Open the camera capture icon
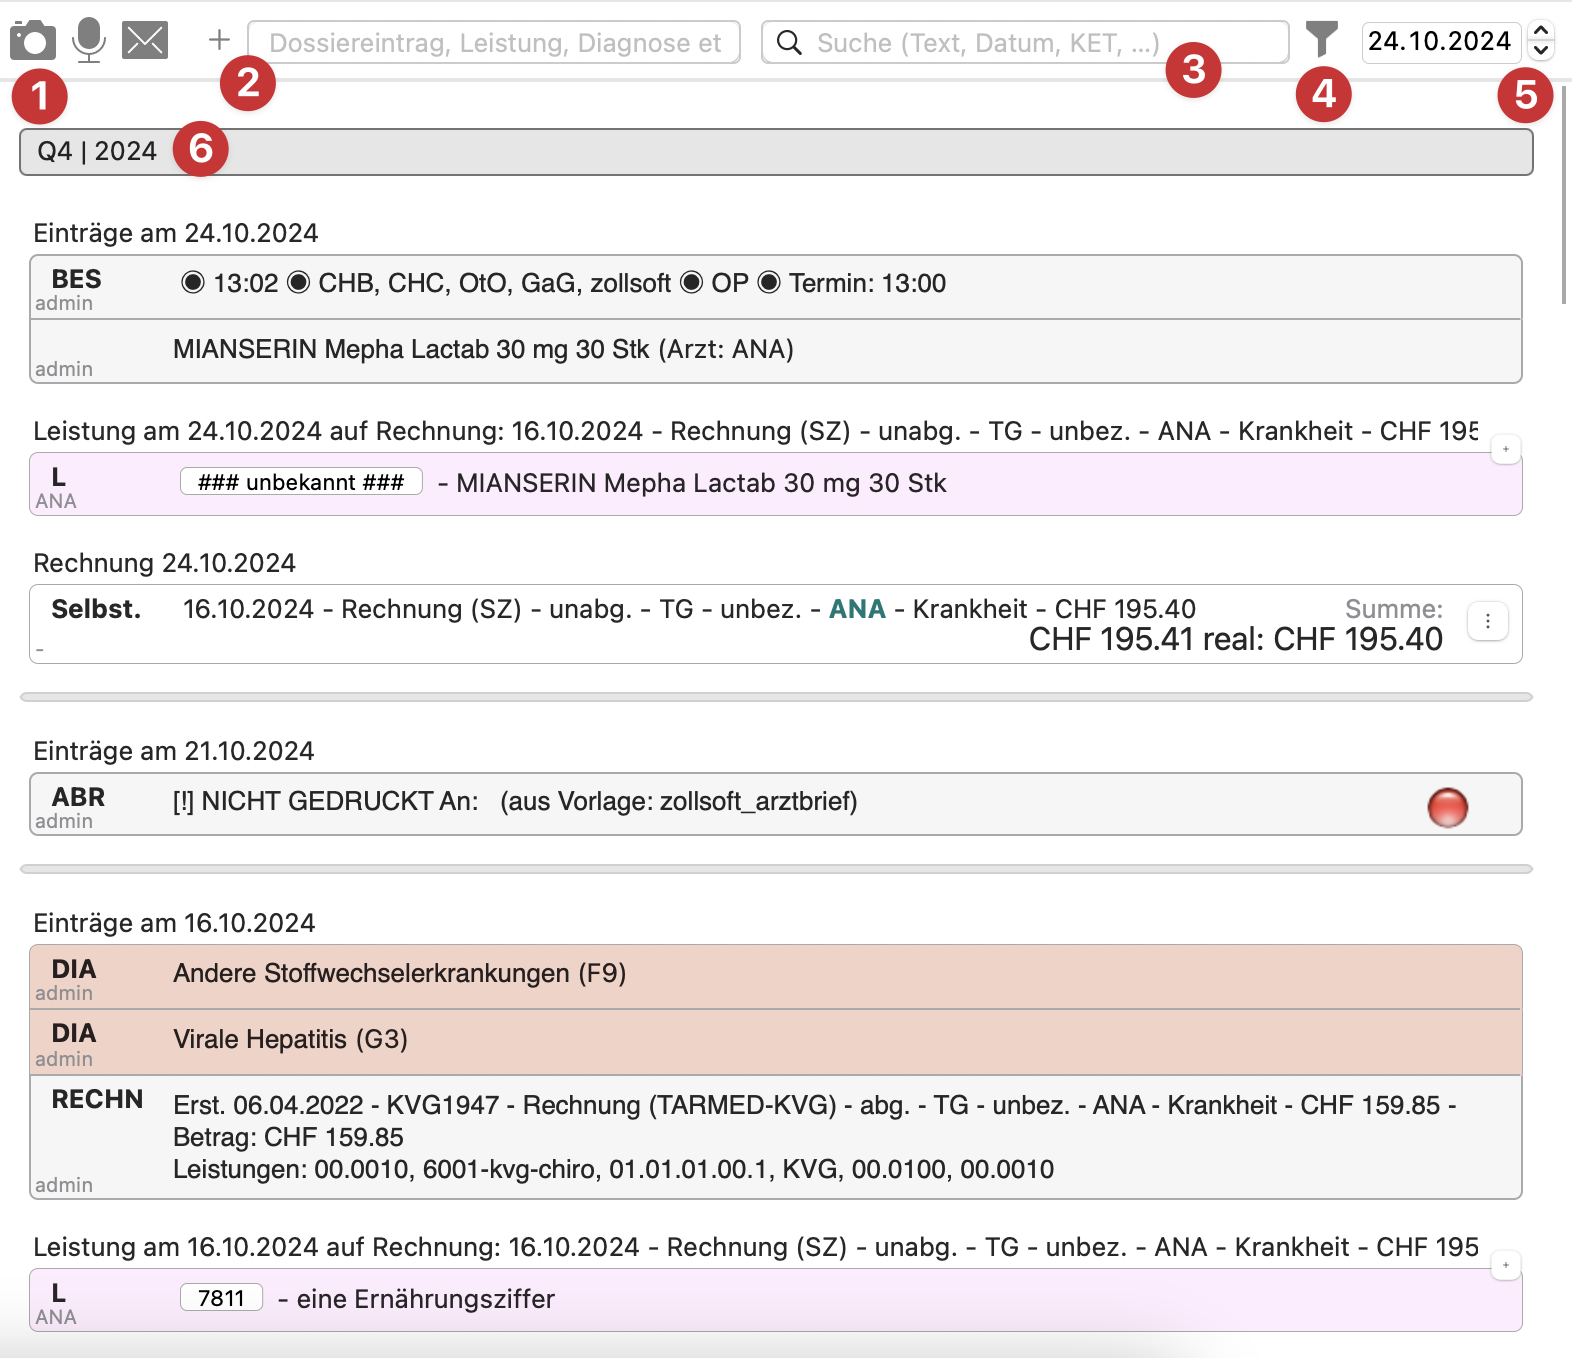The image size is (1572, 1358). pyautogui.click(x=33, y=40)
